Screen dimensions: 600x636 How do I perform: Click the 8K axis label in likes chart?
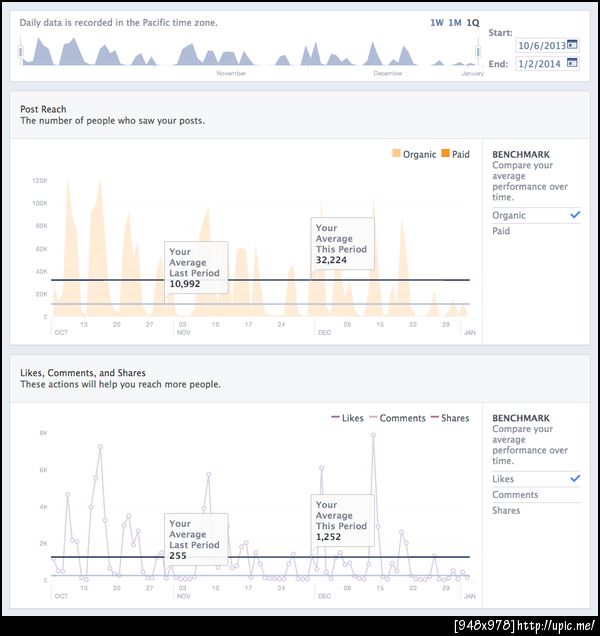coord(43,433)
